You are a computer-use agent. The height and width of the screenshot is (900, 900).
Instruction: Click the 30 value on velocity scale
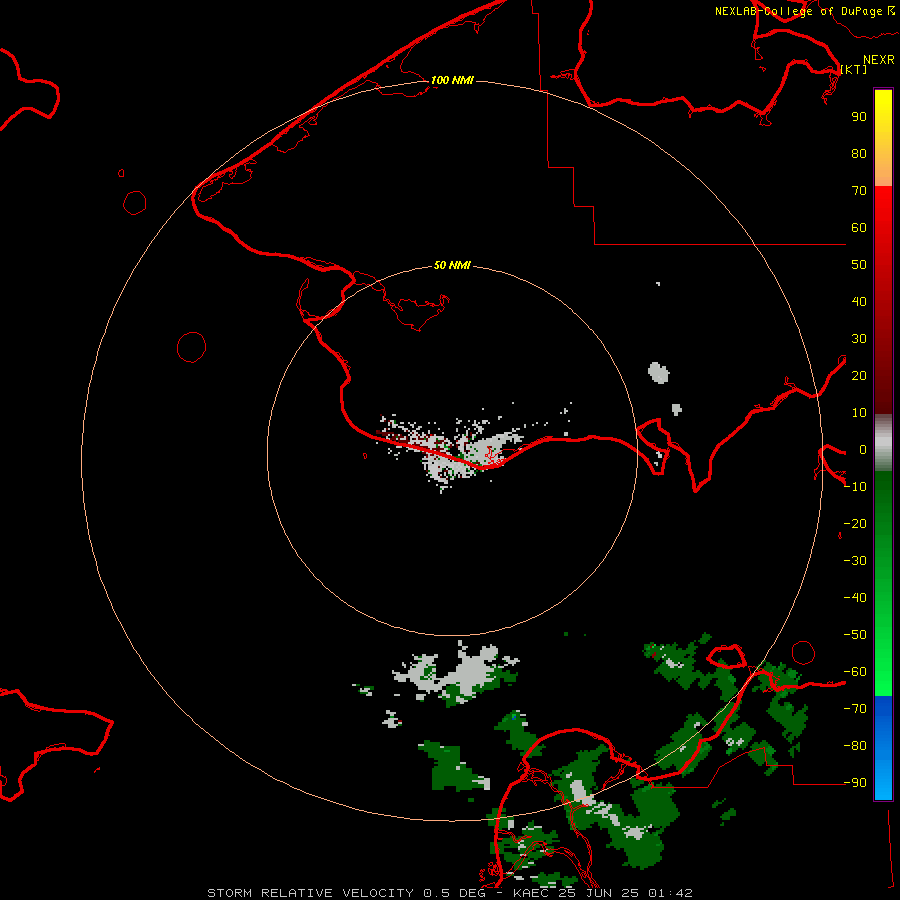pyautogui.click(x=859, y=339)
